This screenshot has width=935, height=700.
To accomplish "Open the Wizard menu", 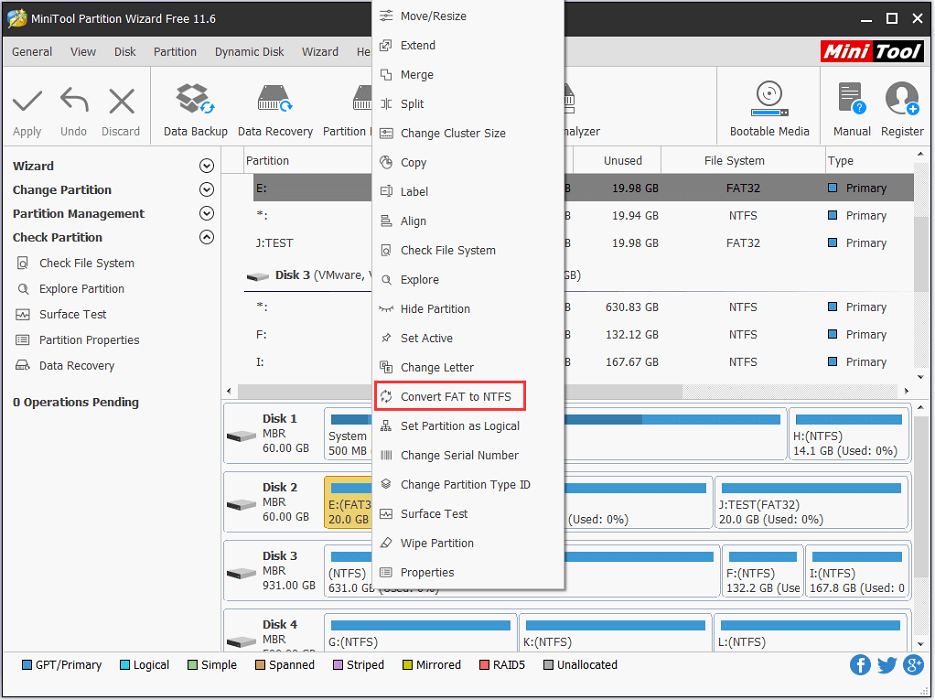I will (320, 52).
